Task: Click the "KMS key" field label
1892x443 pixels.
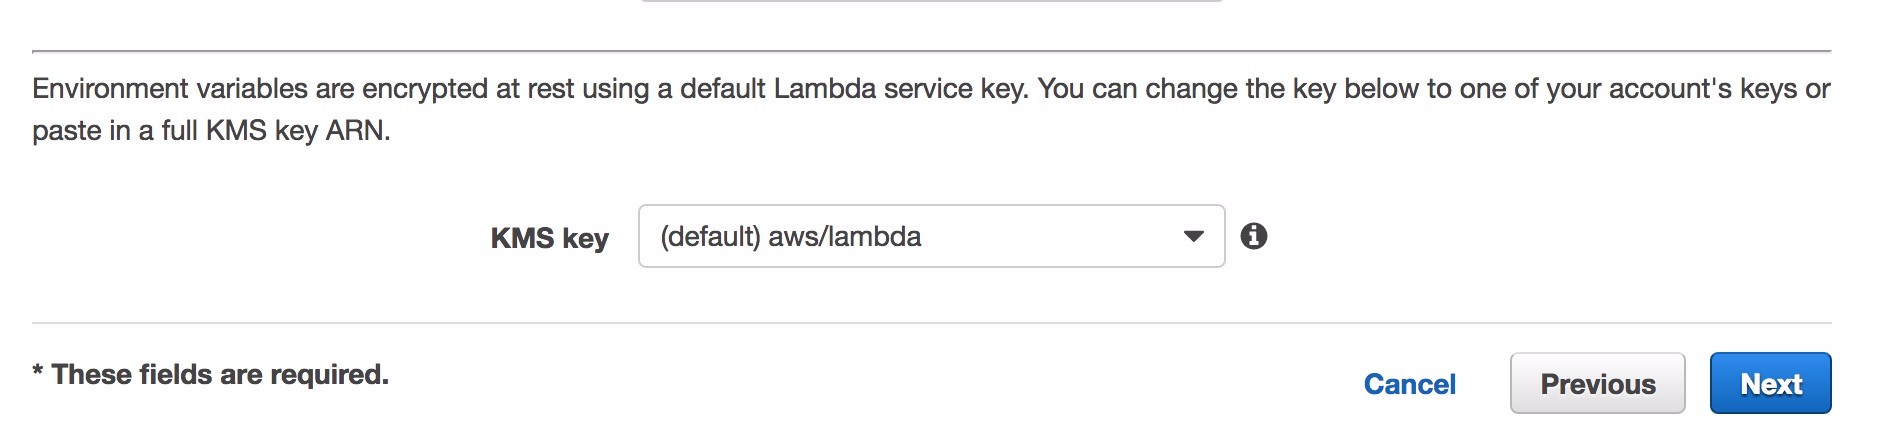Action: (x=549, y=238)
